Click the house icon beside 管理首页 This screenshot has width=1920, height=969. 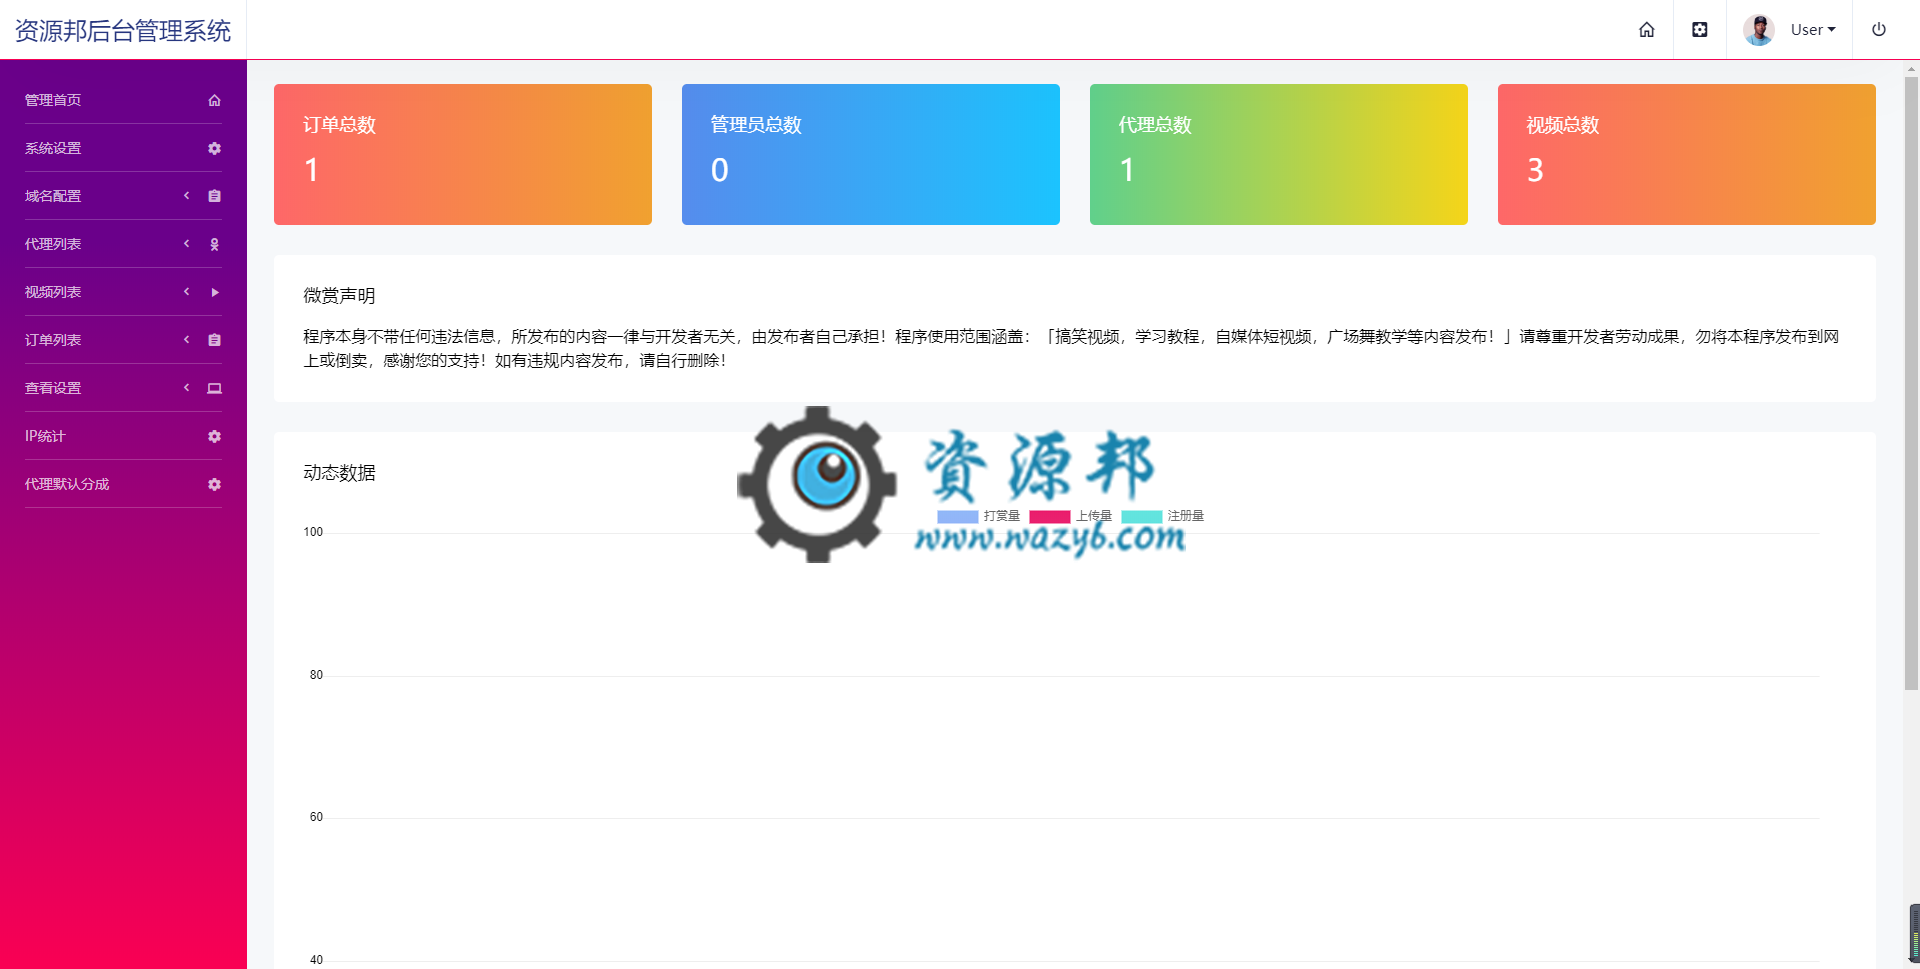214,100
